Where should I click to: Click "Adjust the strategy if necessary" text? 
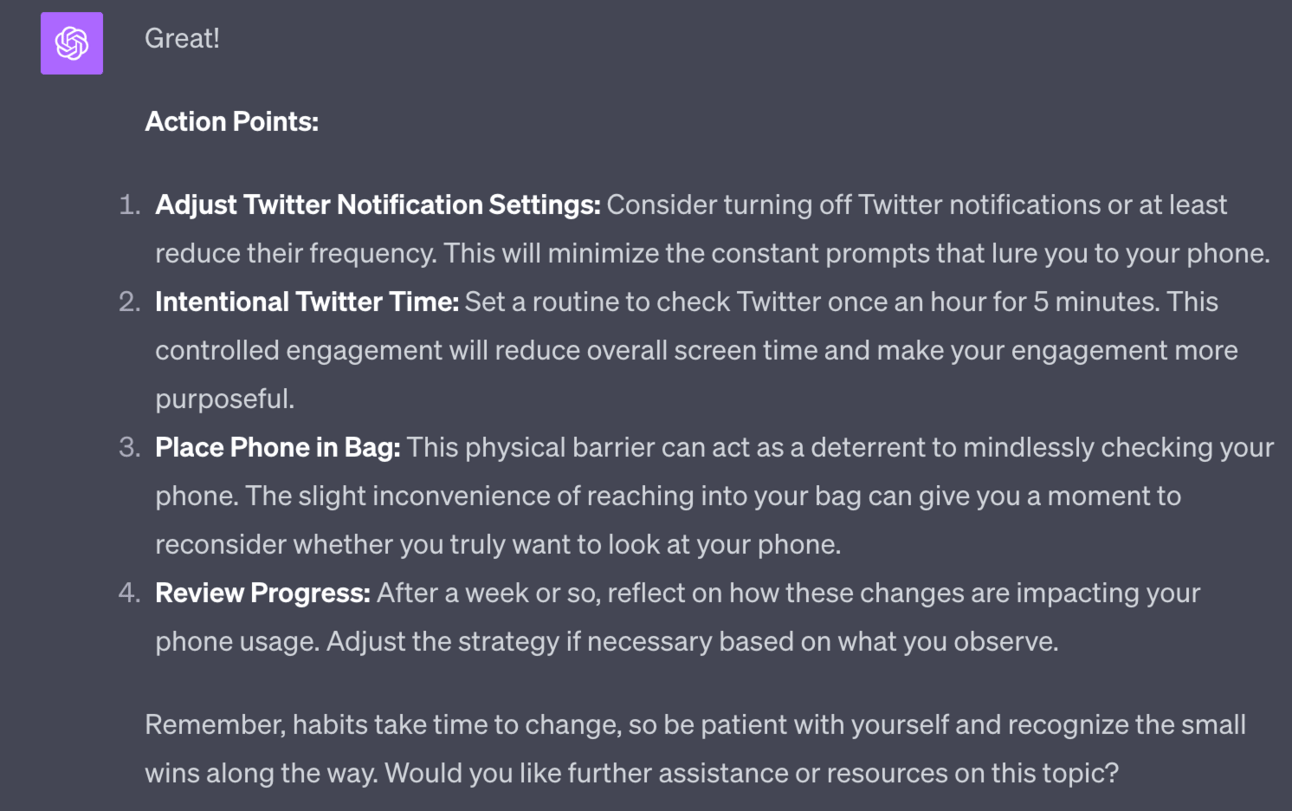coord(510,641)
